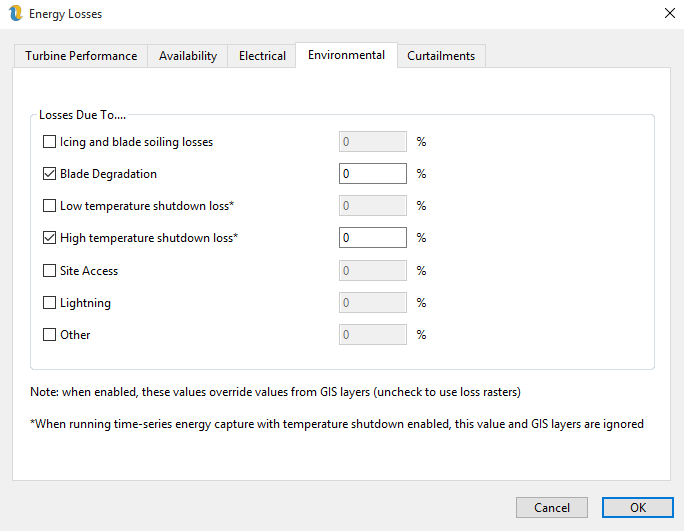Enable Icing and blade soiling losses

pyautogui.click(x=50, y=142)
